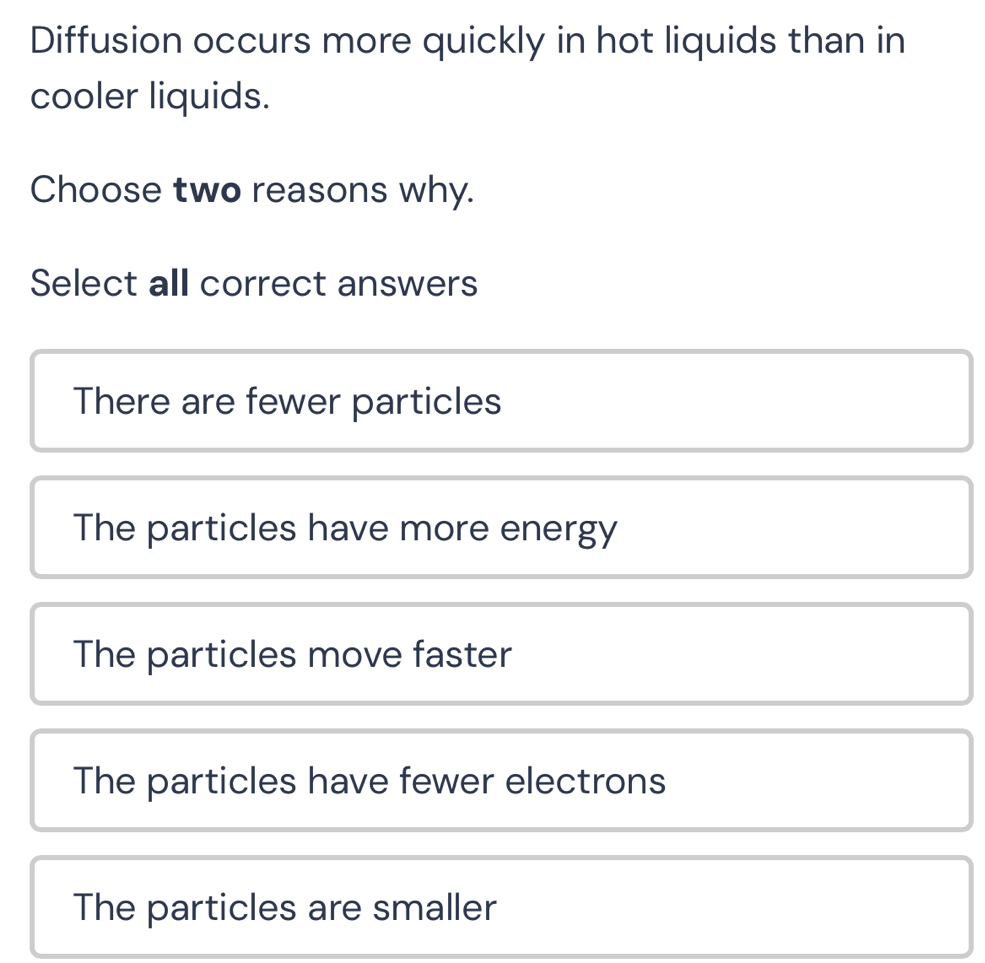
Task: Click the 'Choose two reasons why.' prompt
Action: point(252,188)
